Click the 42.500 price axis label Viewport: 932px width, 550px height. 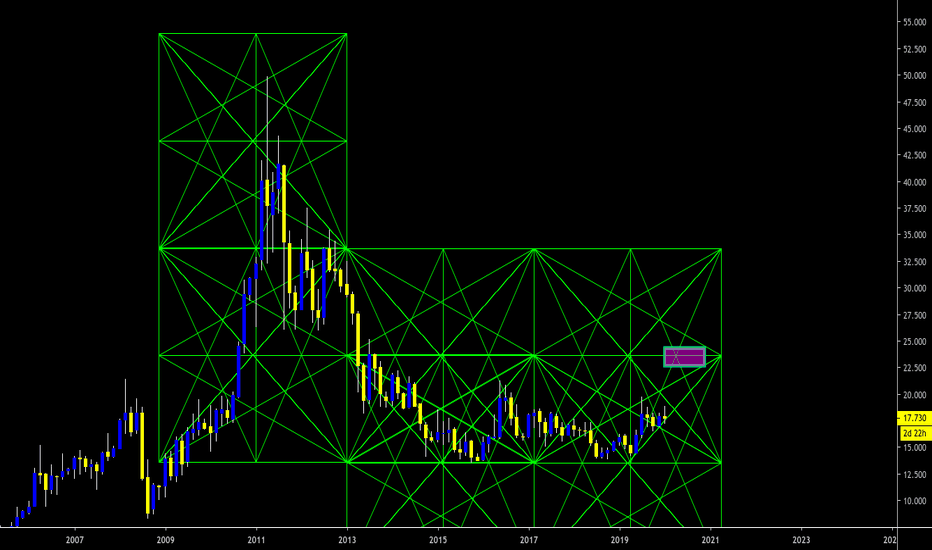point(915,155)
